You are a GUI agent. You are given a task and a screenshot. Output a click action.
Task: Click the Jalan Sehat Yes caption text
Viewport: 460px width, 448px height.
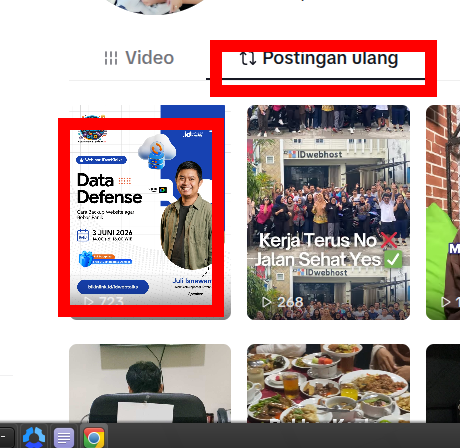click(318, 259)
